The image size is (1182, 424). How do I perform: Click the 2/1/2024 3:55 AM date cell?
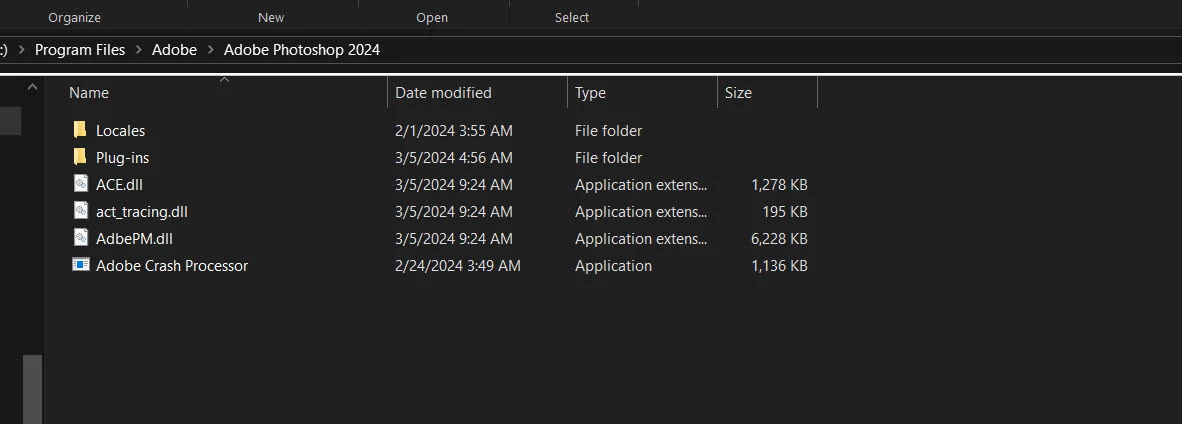454,131
